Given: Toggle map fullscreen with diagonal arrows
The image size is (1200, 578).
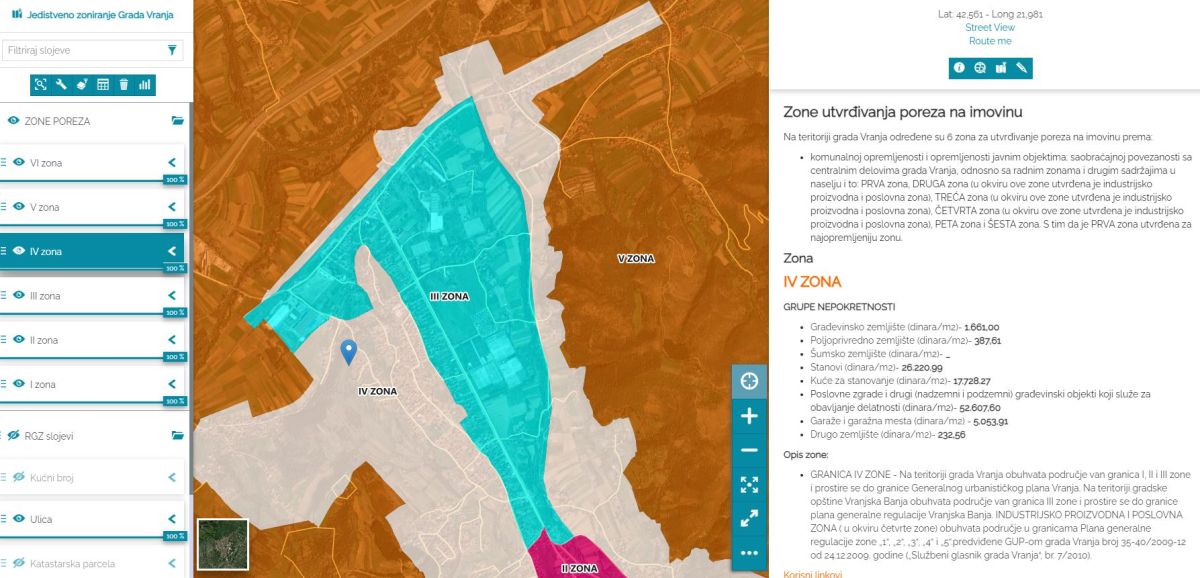Looking at the screenshot, I should pyautogui.click(x=749, y=518).
